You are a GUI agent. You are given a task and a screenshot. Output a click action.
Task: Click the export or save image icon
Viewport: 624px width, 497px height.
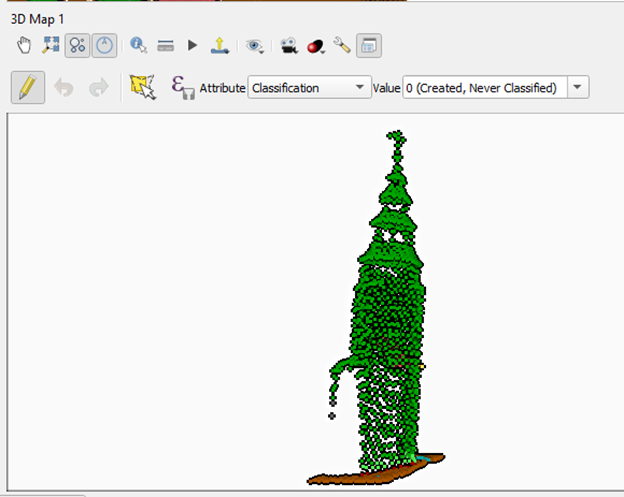[x=220, y=45]
